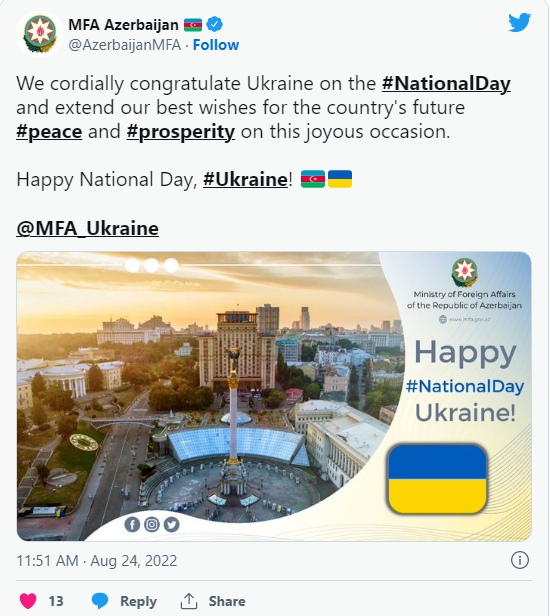Click the share upload icon
This screenshot has width=550, height=616.
click(189, 601)
